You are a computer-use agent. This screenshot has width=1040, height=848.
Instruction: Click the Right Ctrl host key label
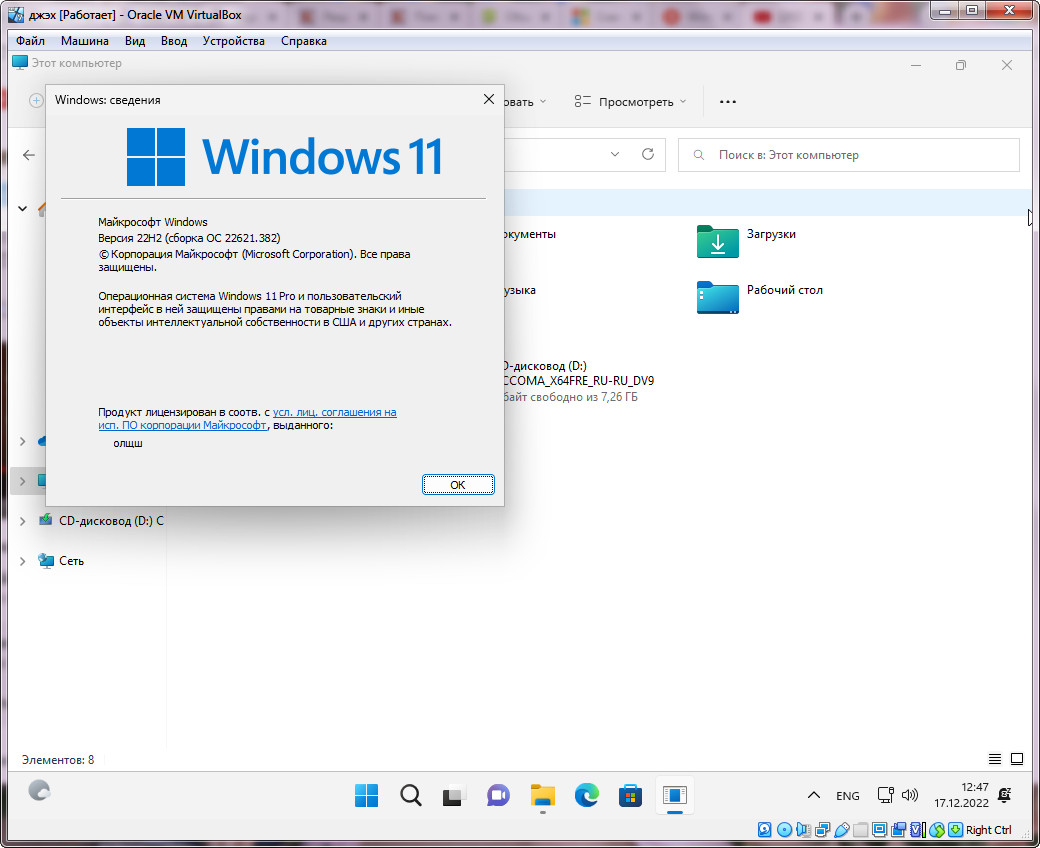988,829
